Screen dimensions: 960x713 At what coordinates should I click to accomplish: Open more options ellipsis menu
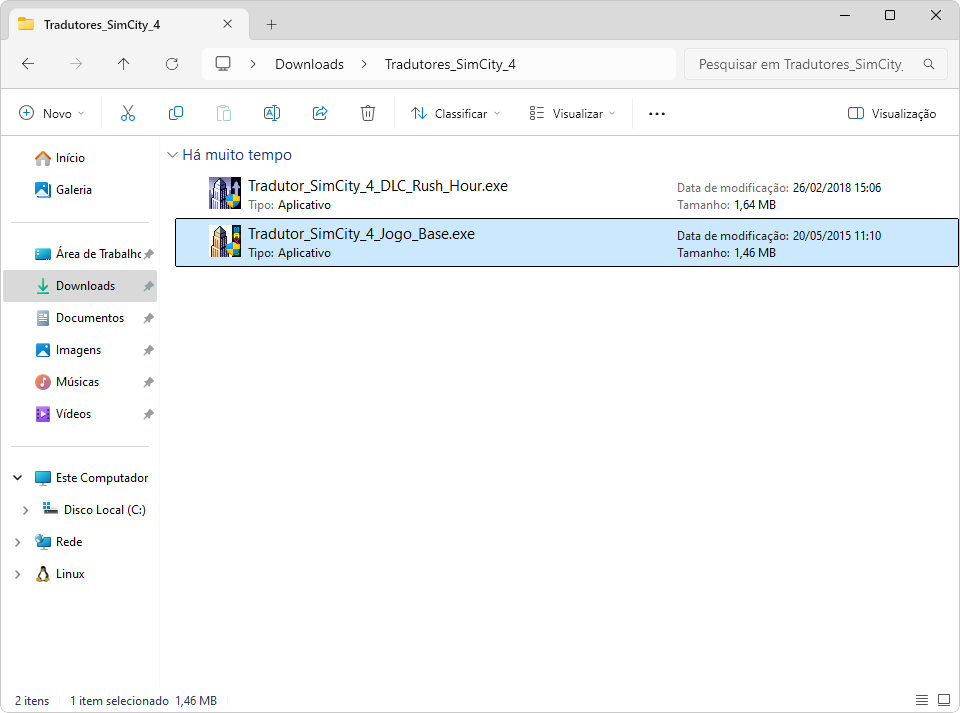[657, 114]
